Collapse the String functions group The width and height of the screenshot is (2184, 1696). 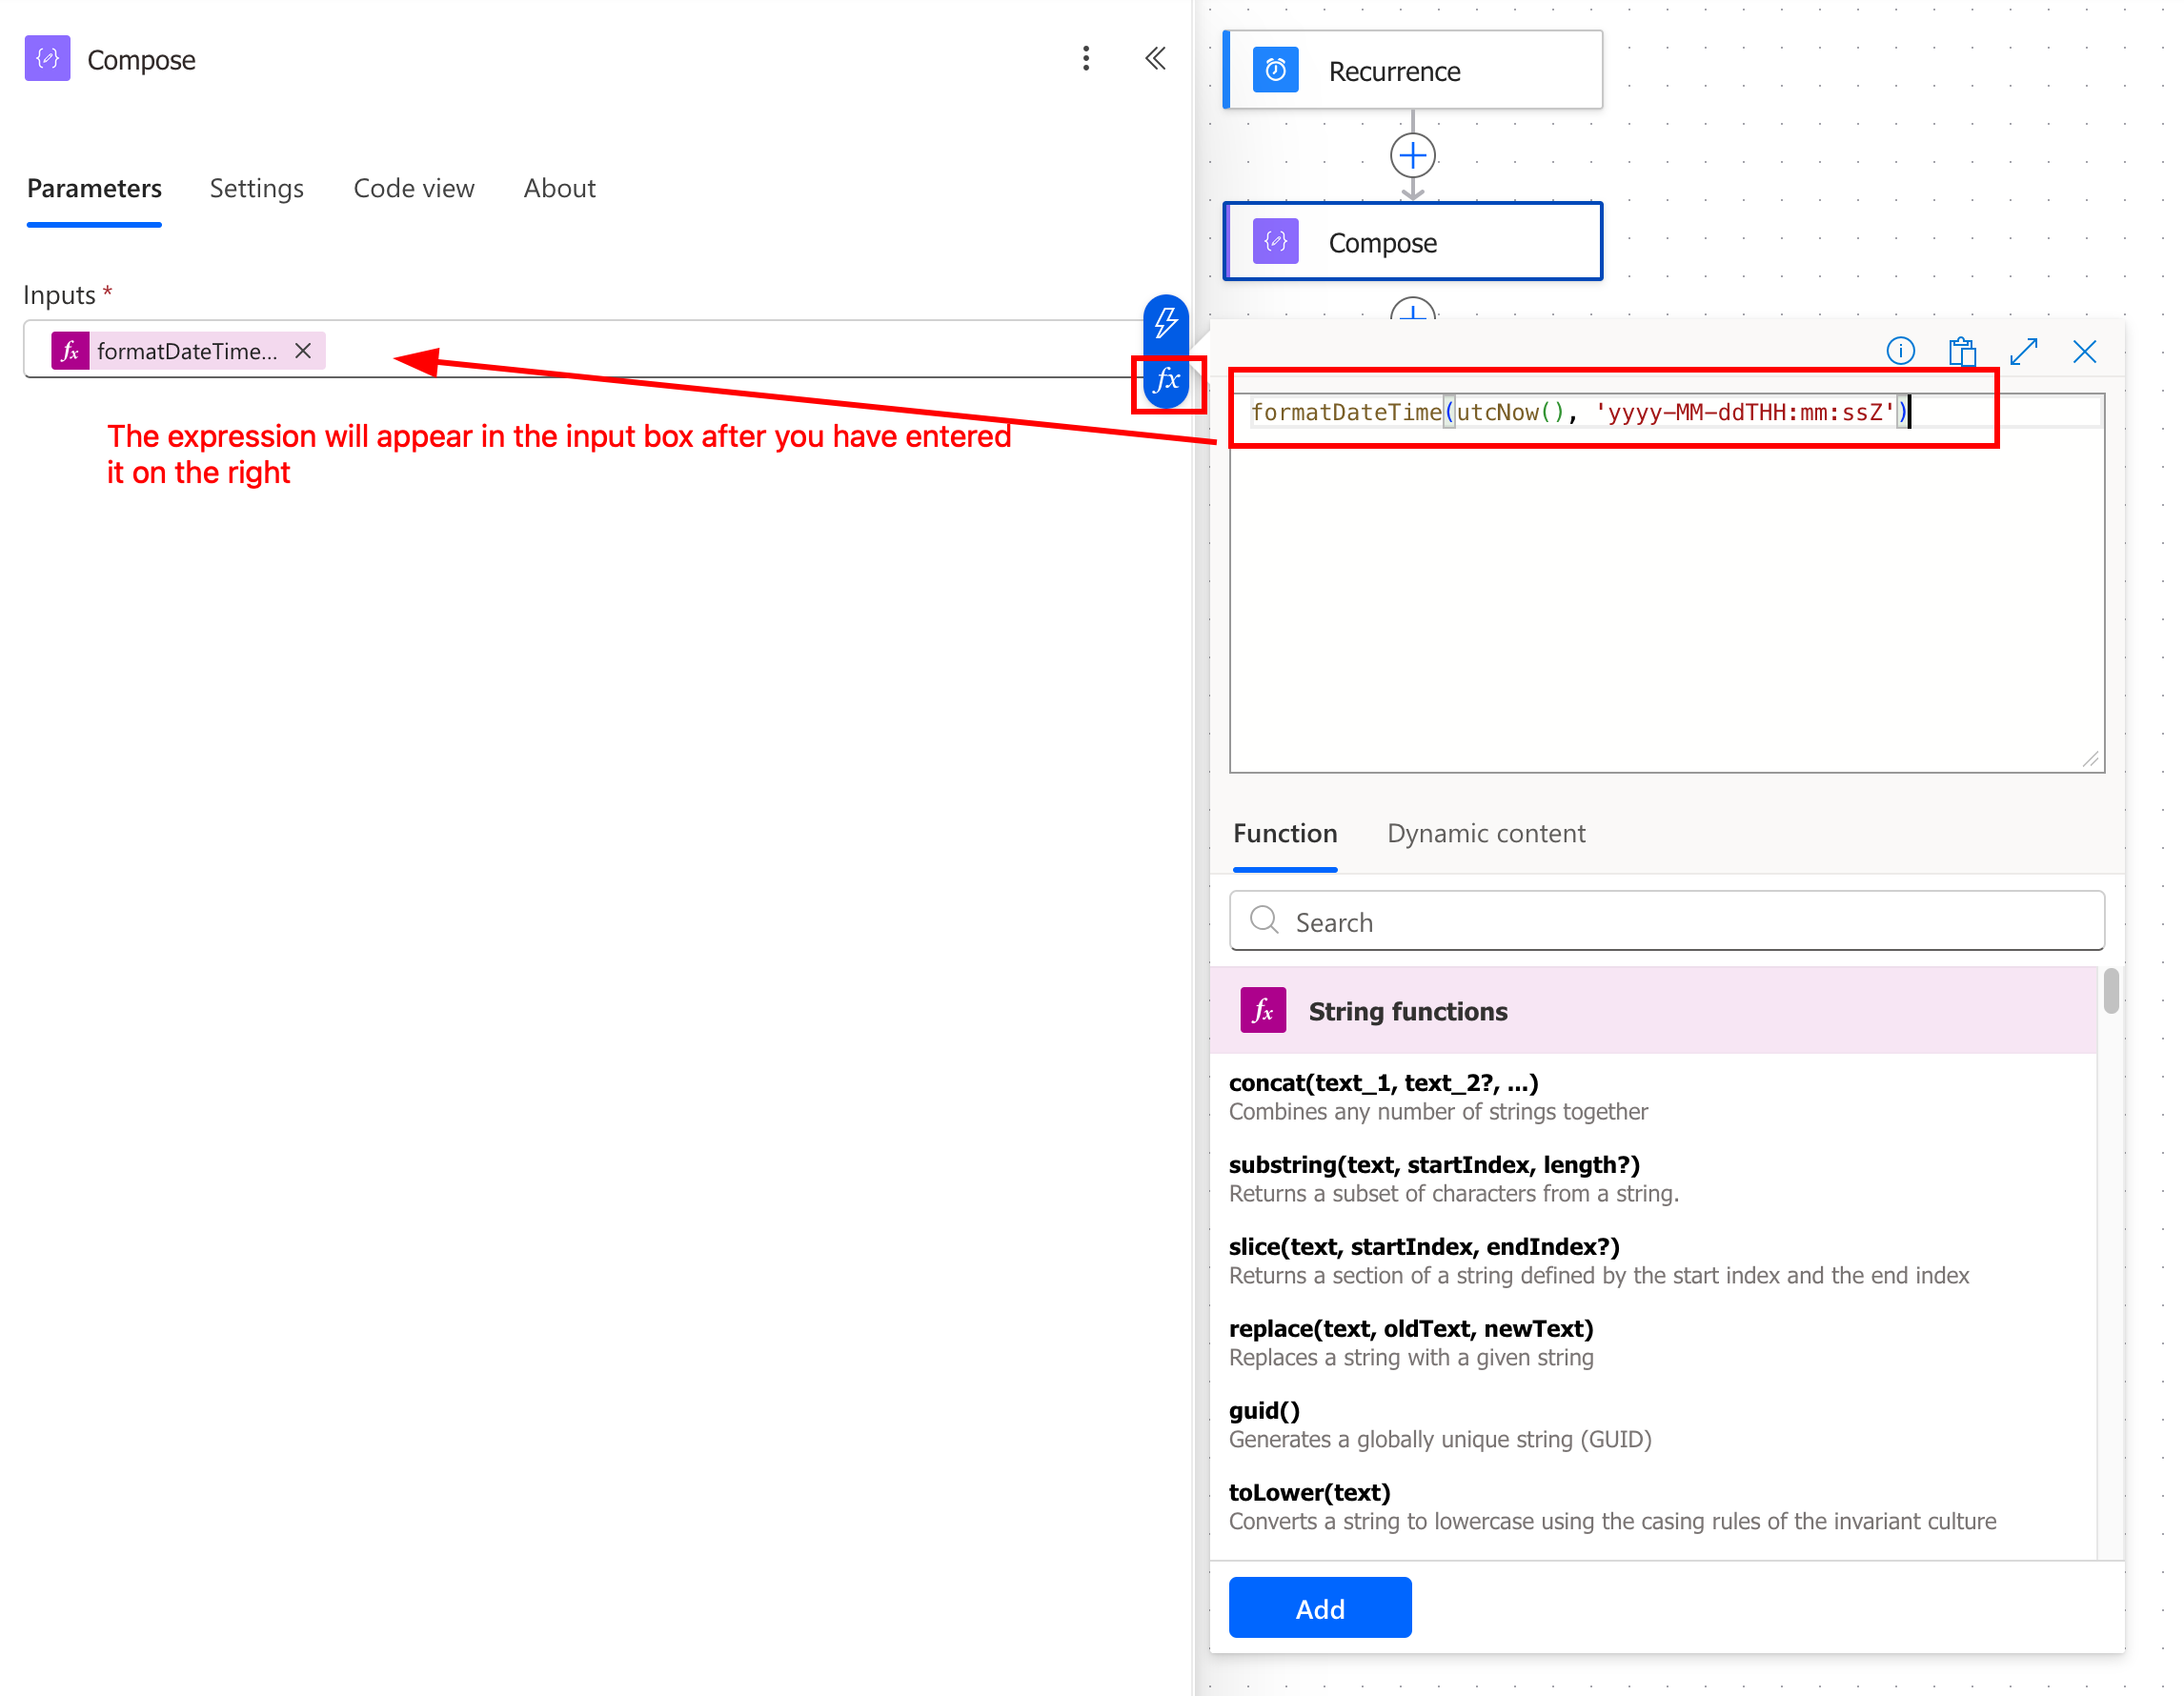pos(1653,1011)
